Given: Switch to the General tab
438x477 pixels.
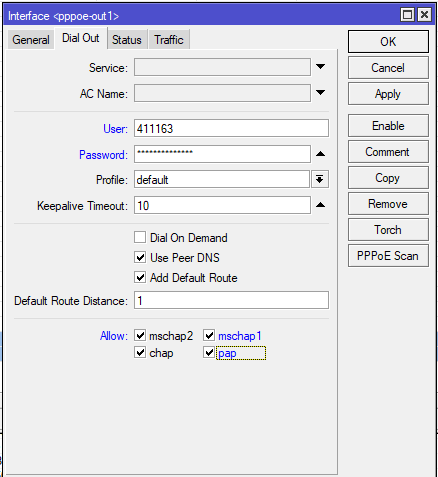Looking at the screenshot, I should (x=31, y=40).
